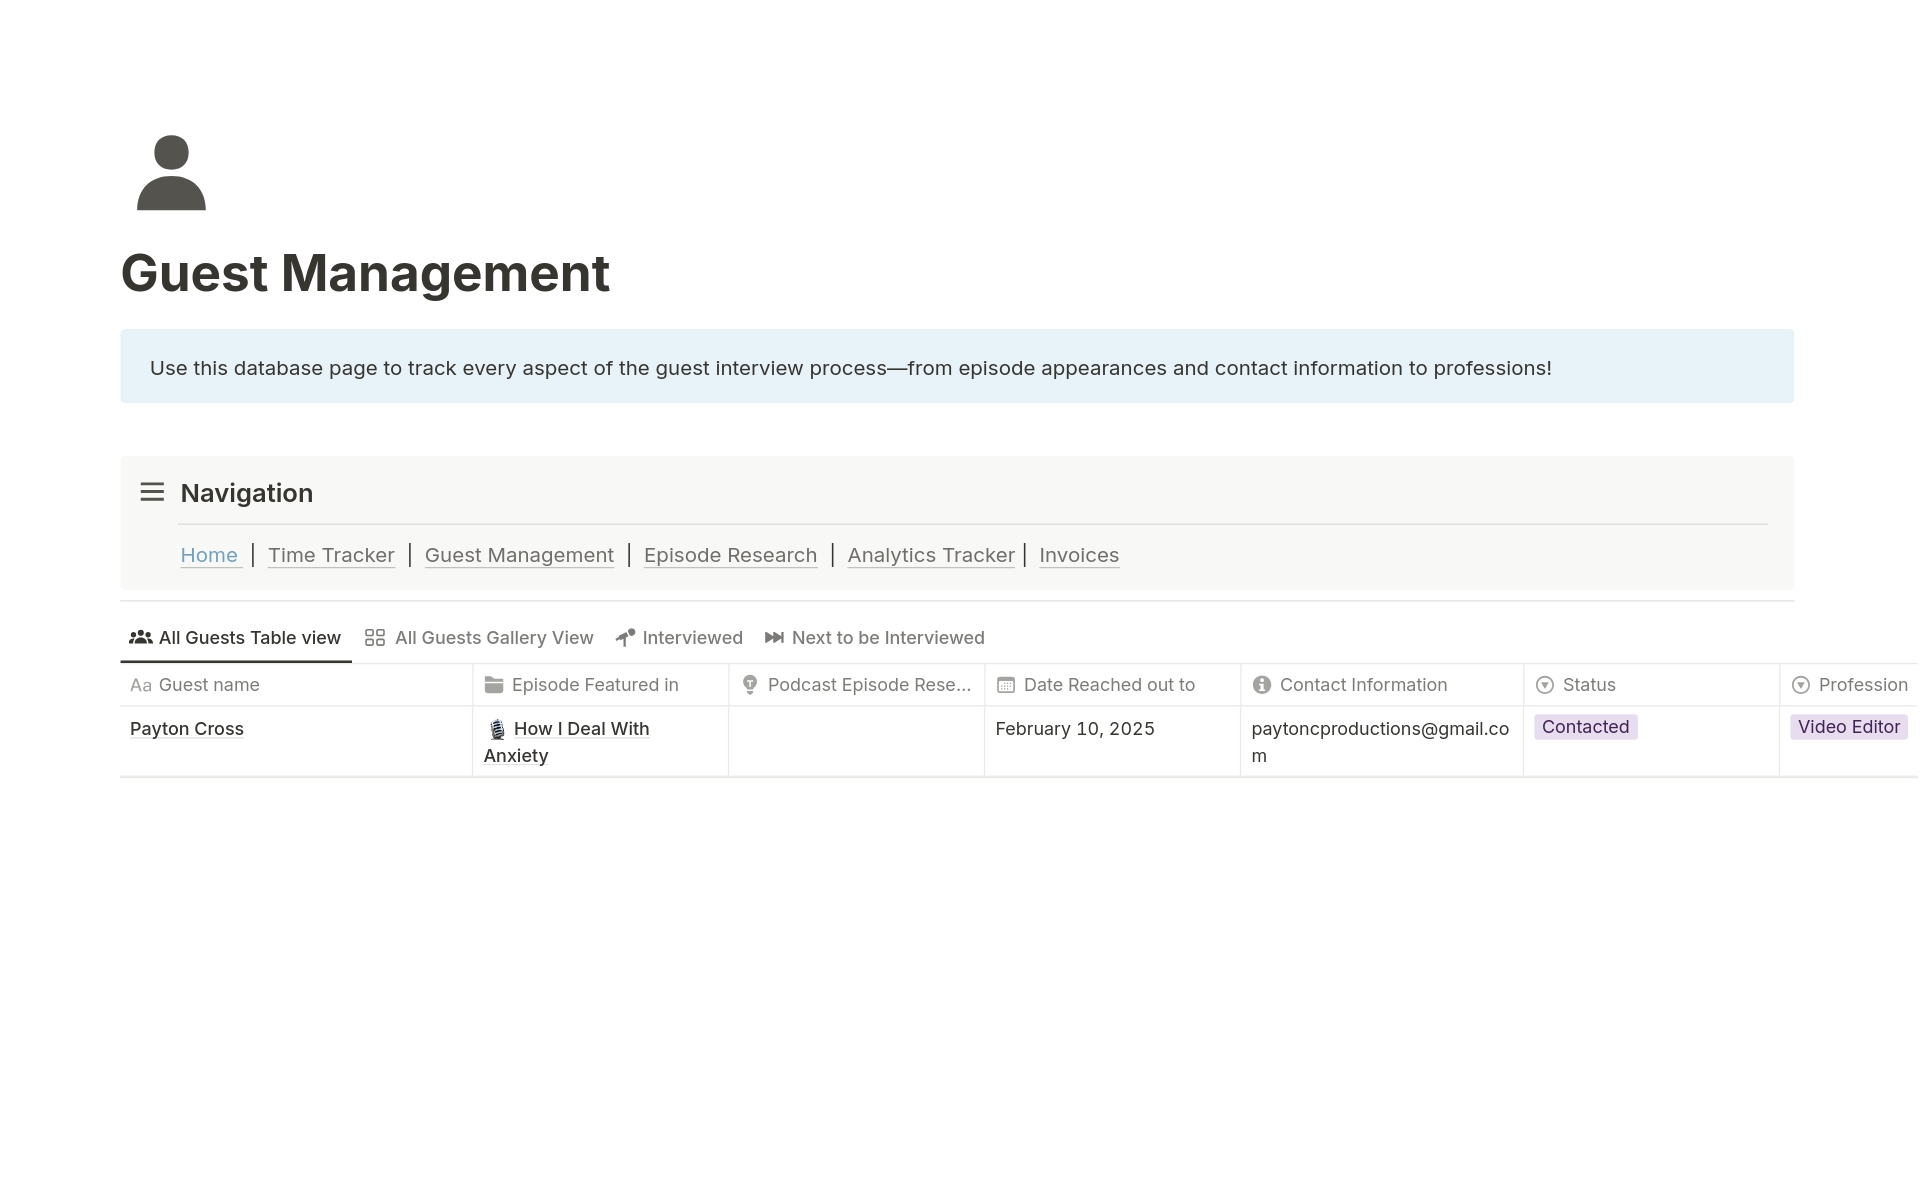Open the Payton Cross guest entry
The height and width of the screenshot is (1199, 1920).
click(187, 729)
